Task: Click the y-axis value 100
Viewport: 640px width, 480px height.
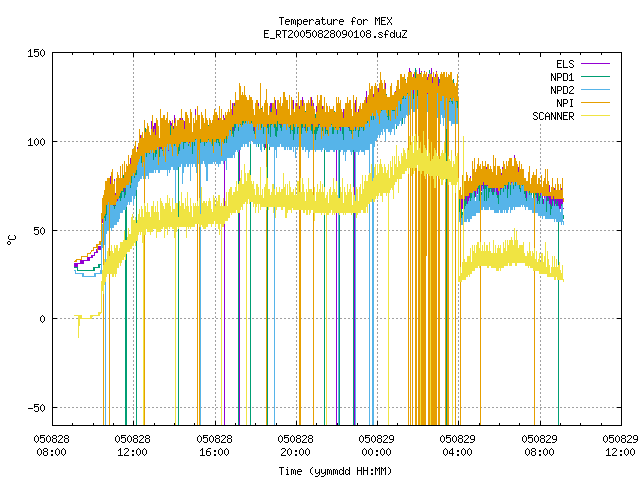Action: [36, 142]
